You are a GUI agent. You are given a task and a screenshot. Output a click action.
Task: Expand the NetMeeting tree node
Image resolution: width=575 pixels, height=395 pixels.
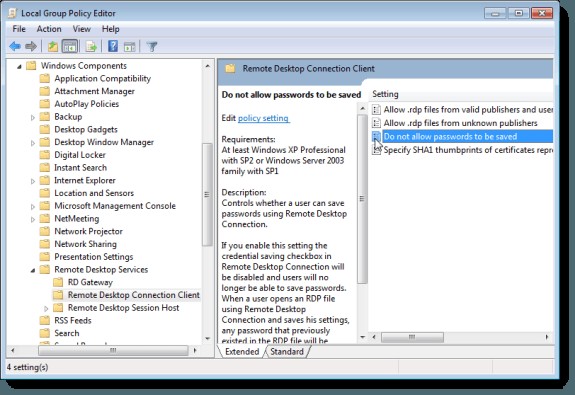[33, 219]
